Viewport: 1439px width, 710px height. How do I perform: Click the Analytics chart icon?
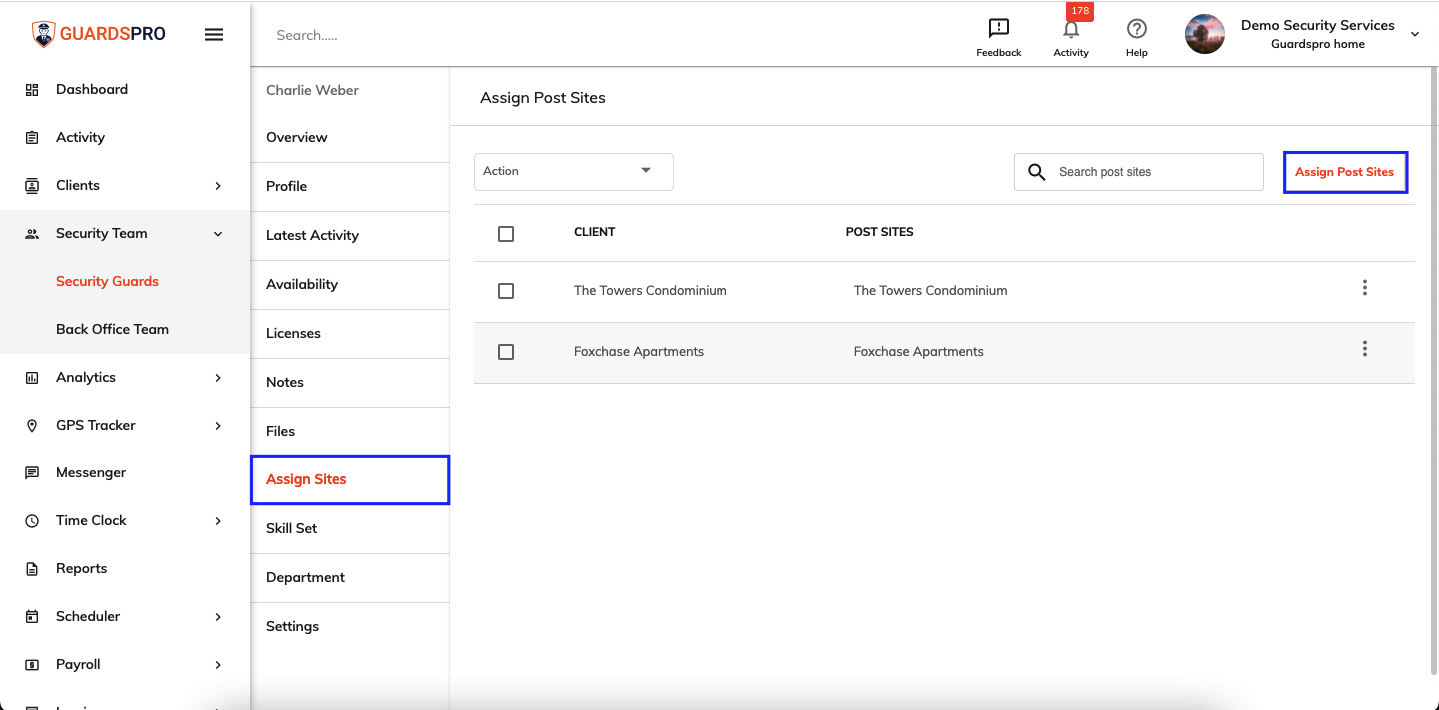(x=32, y=378)
